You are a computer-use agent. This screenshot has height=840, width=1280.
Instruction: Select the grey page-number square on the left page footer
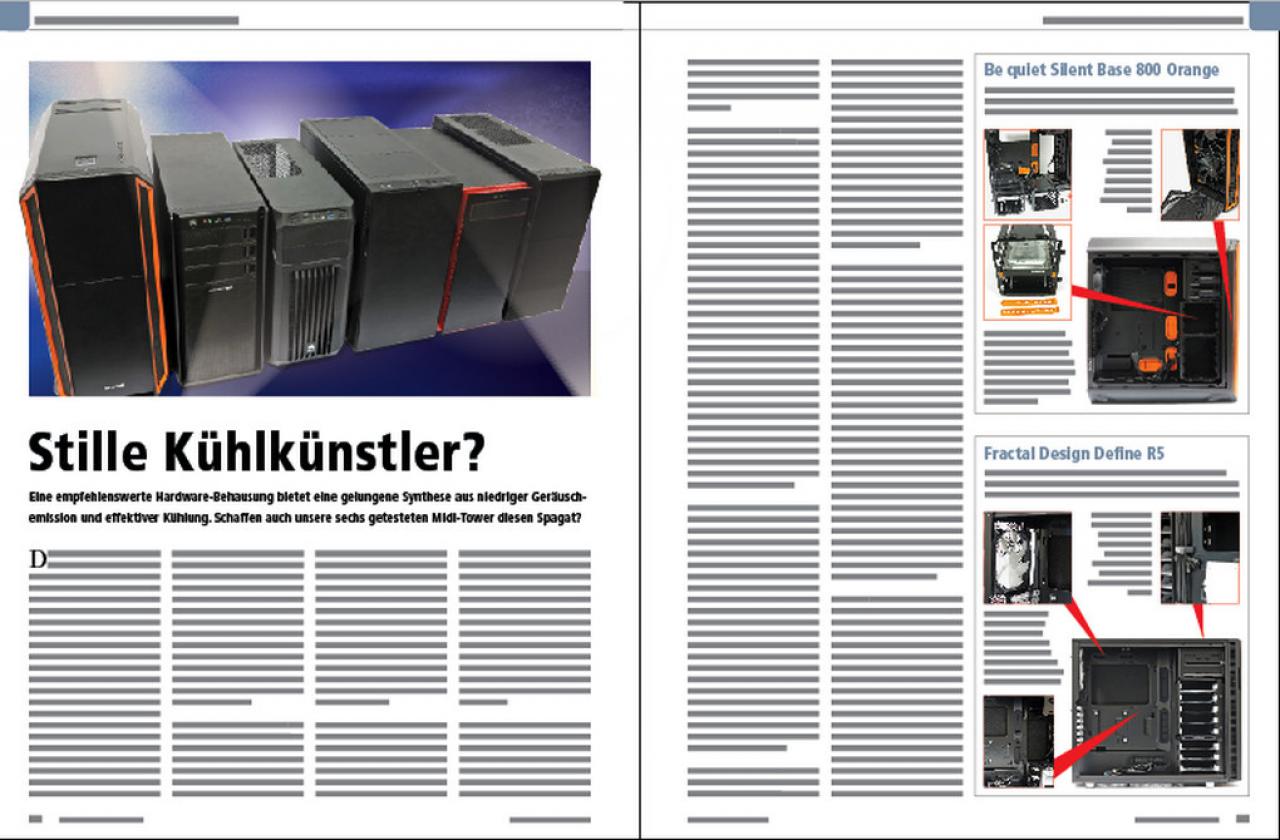click(x=35, y=819)
